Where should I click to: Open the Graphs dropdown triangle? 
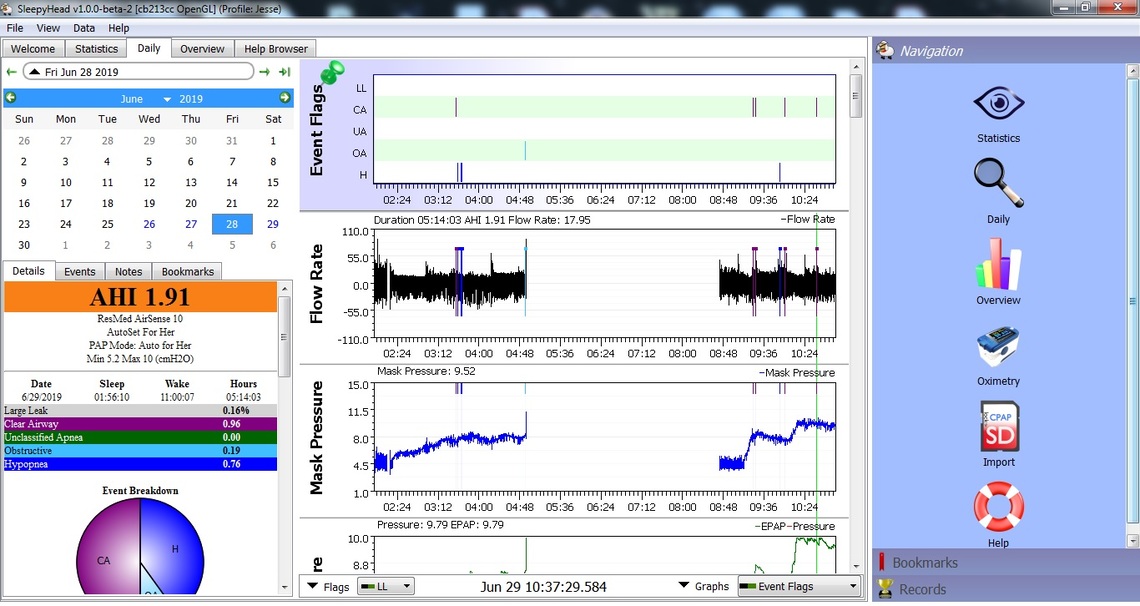[684, 586]
